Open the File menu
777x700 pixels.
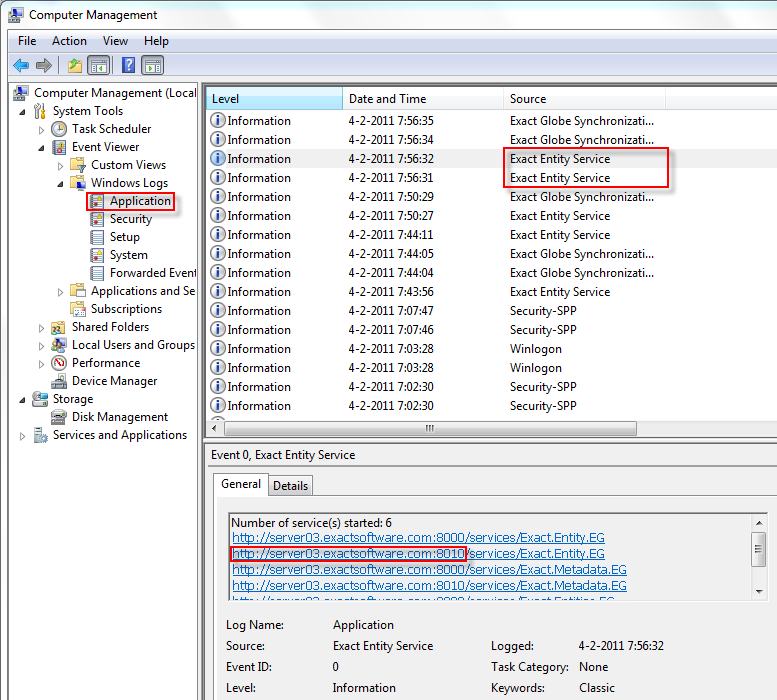point(27,41)
